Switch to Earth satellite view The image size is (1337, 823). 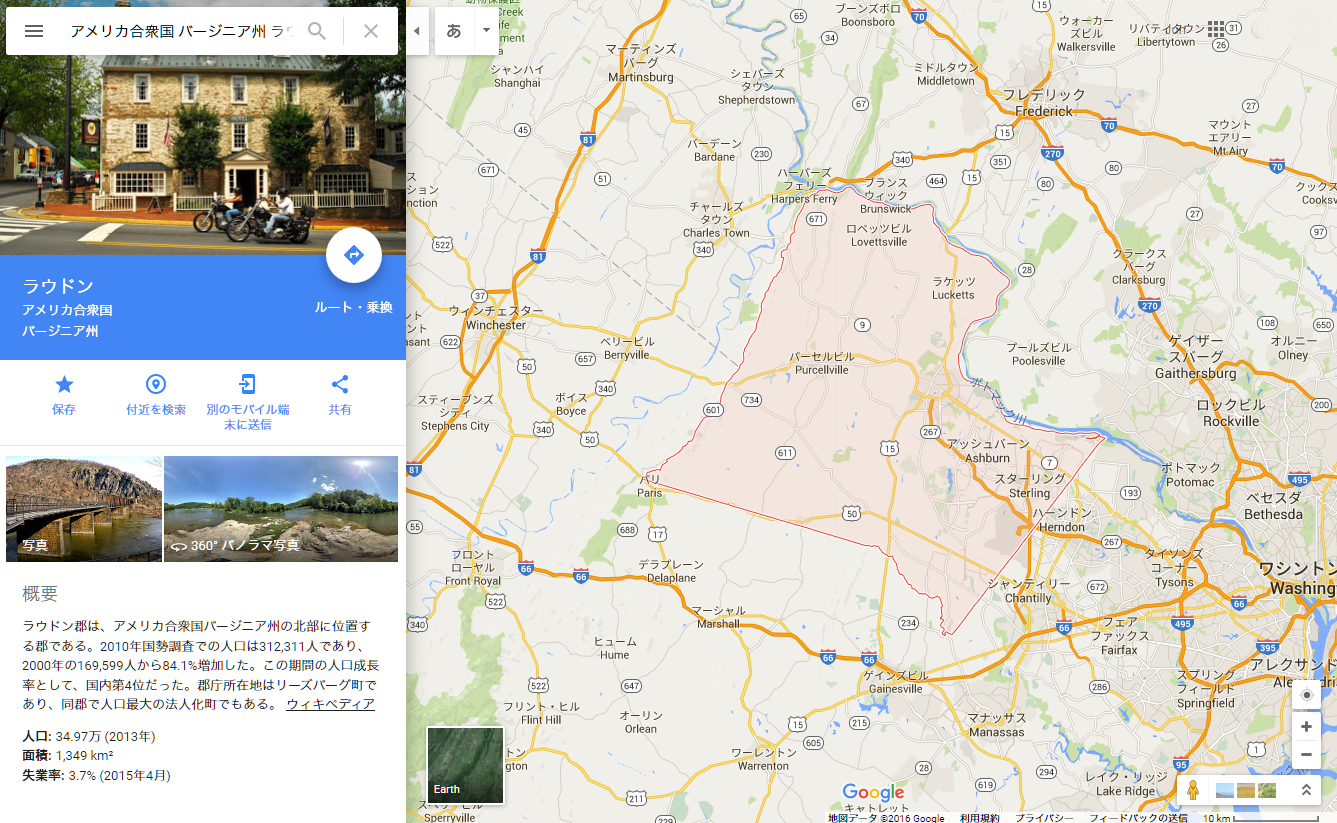click(x=465, y=765)
